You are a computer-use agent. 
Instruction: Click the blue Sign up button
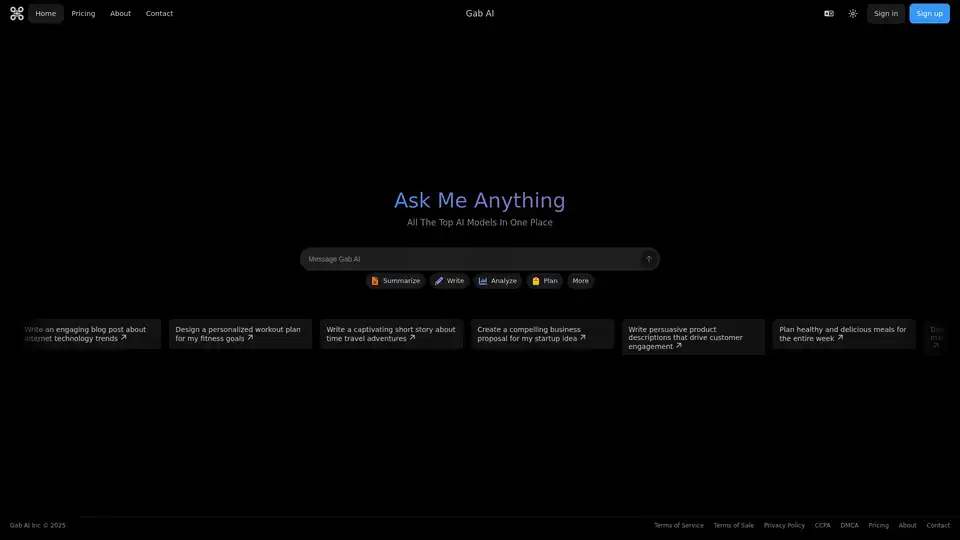click(x=929, y=14)
